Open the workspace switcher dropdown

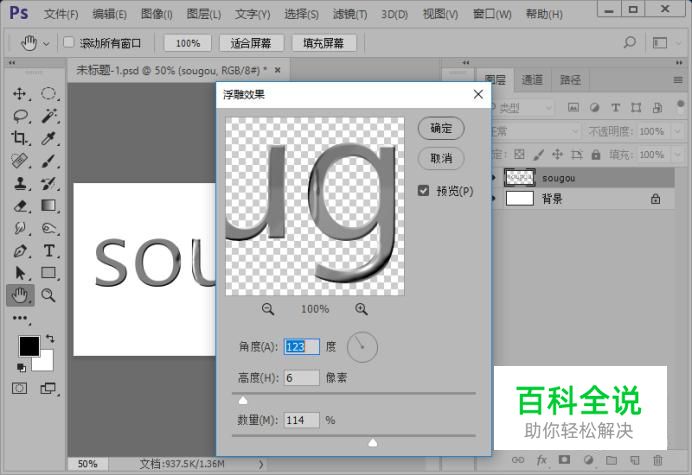click(x=663, y=43)
